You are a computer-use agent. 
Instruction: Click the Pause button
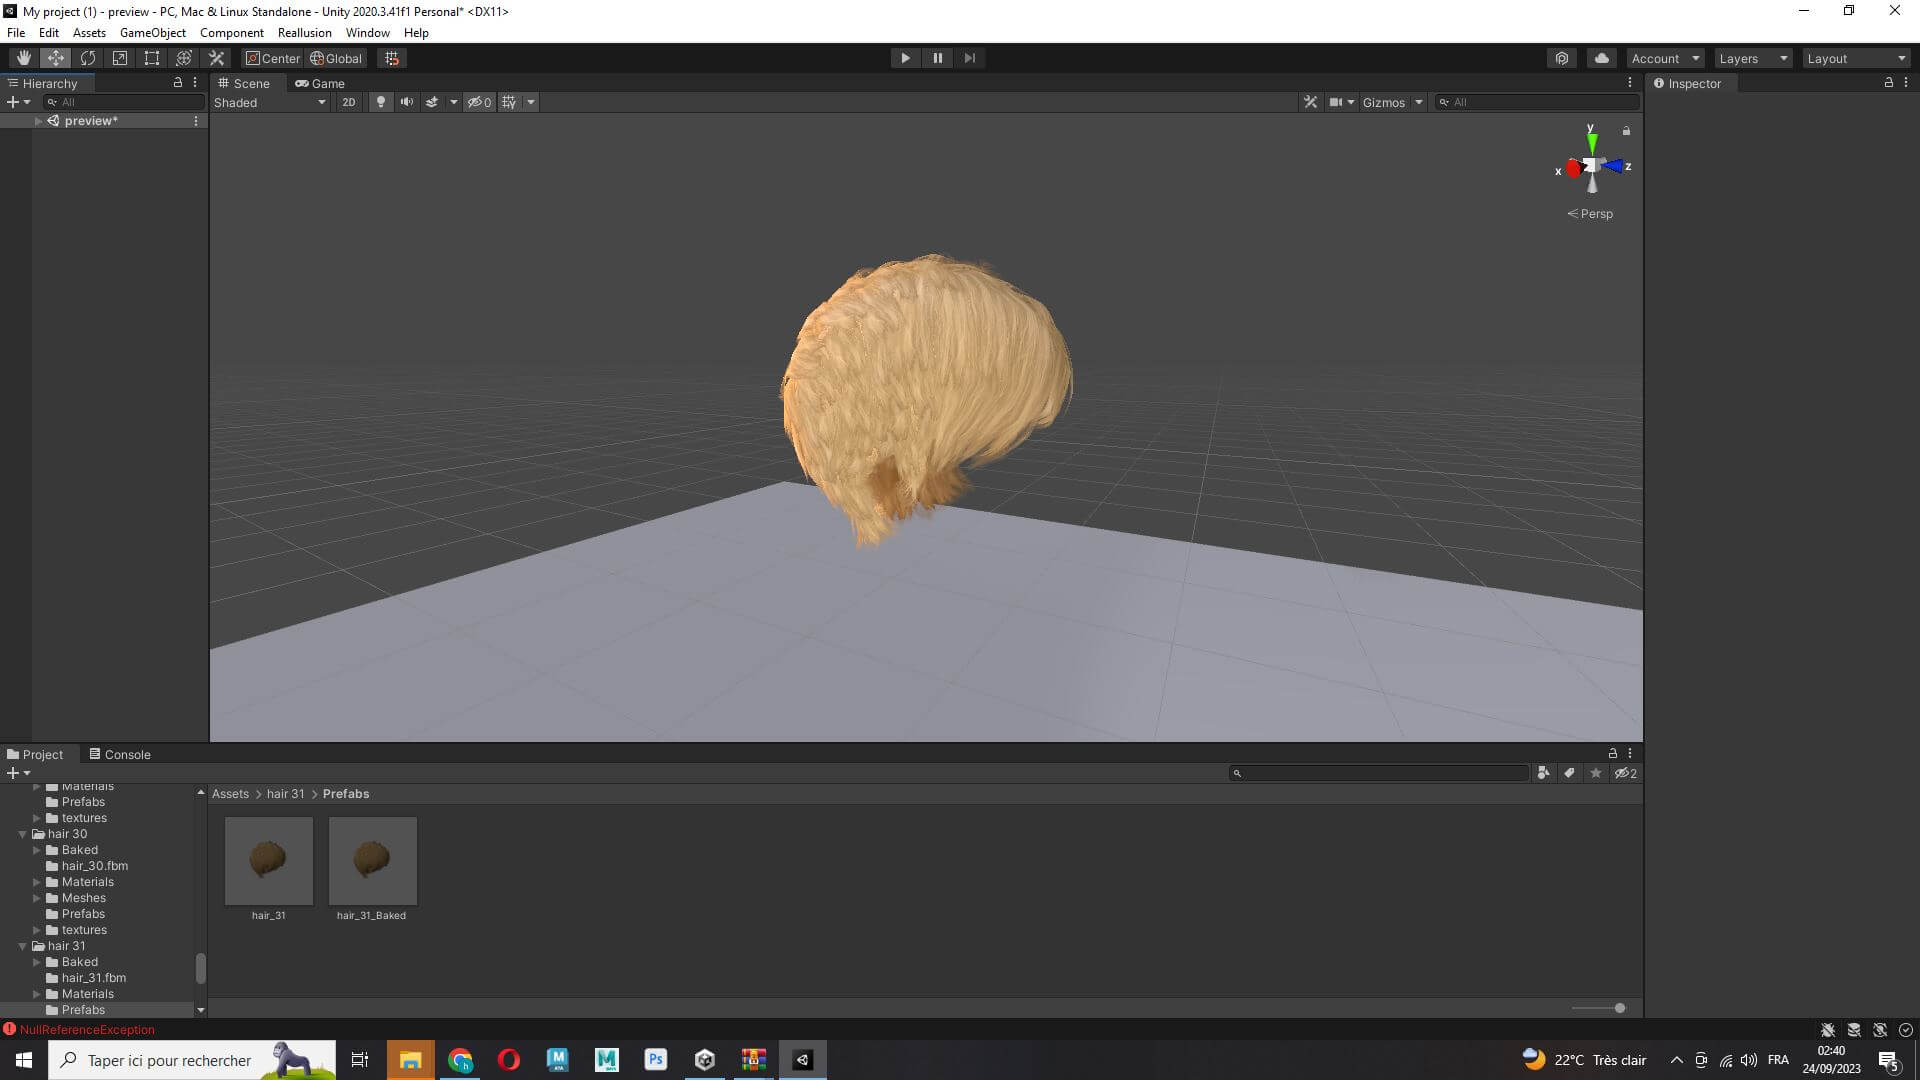tap(937, 58)
